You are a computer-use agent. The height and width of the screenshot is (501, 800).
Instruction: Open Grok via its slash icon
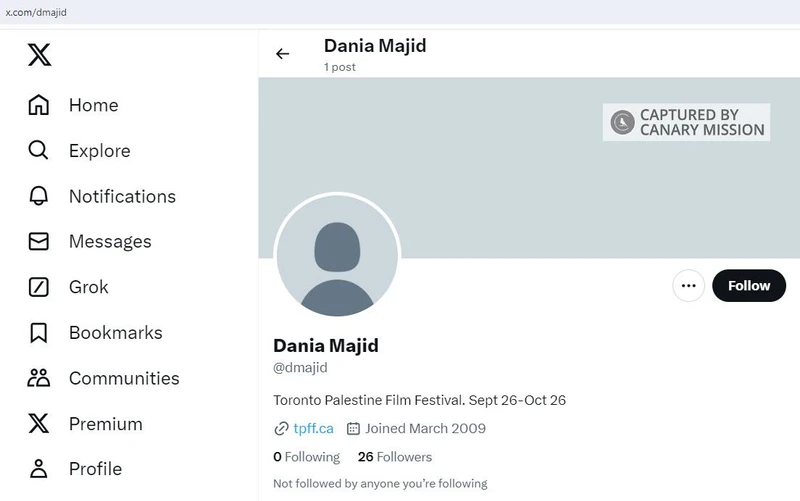[39, 287]
